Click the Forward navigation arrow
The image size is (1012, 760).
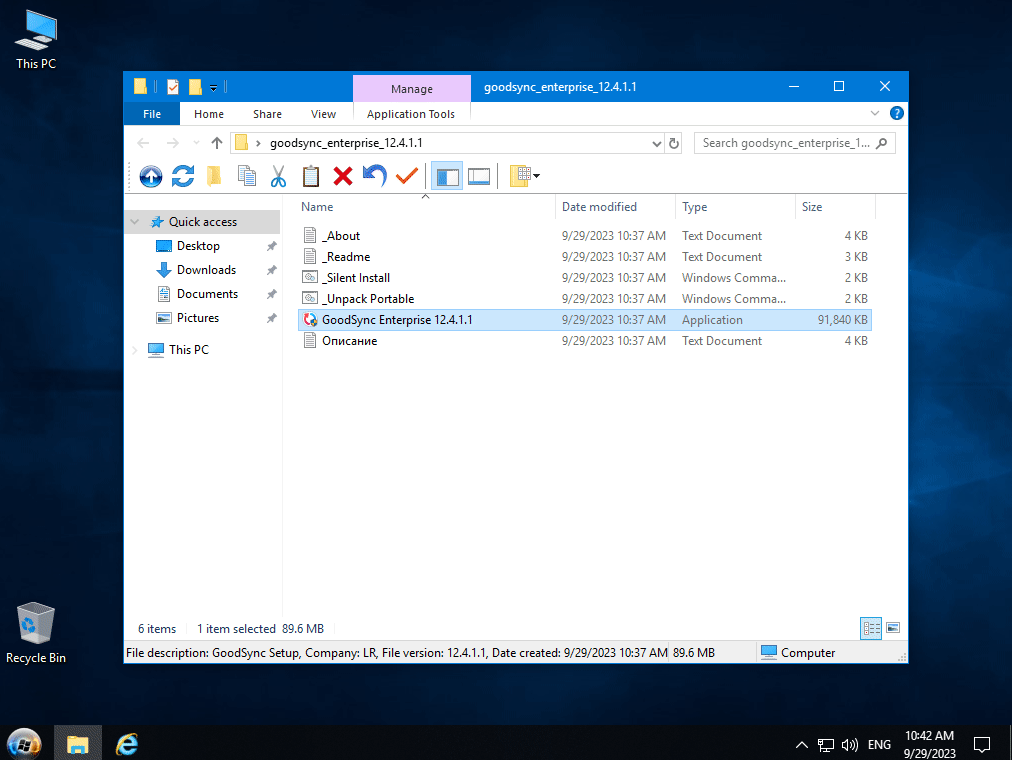pyautogui.click(x=172, y=143)
